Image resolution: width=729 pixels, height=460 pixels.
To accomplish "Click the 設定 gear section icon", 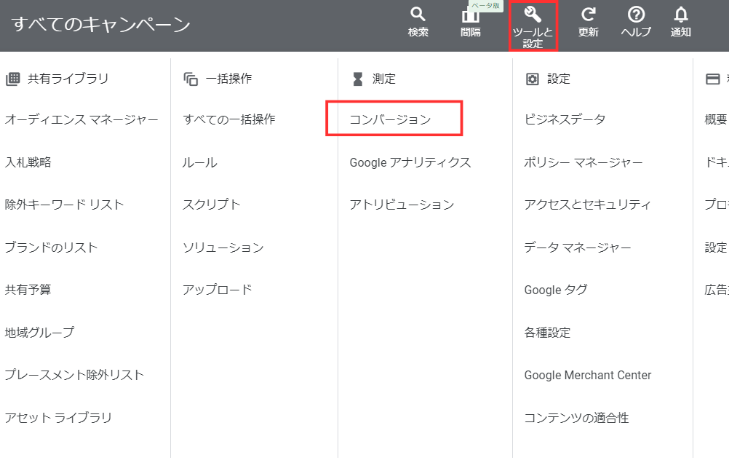I will pyautogui.click(x=532, y=79).
